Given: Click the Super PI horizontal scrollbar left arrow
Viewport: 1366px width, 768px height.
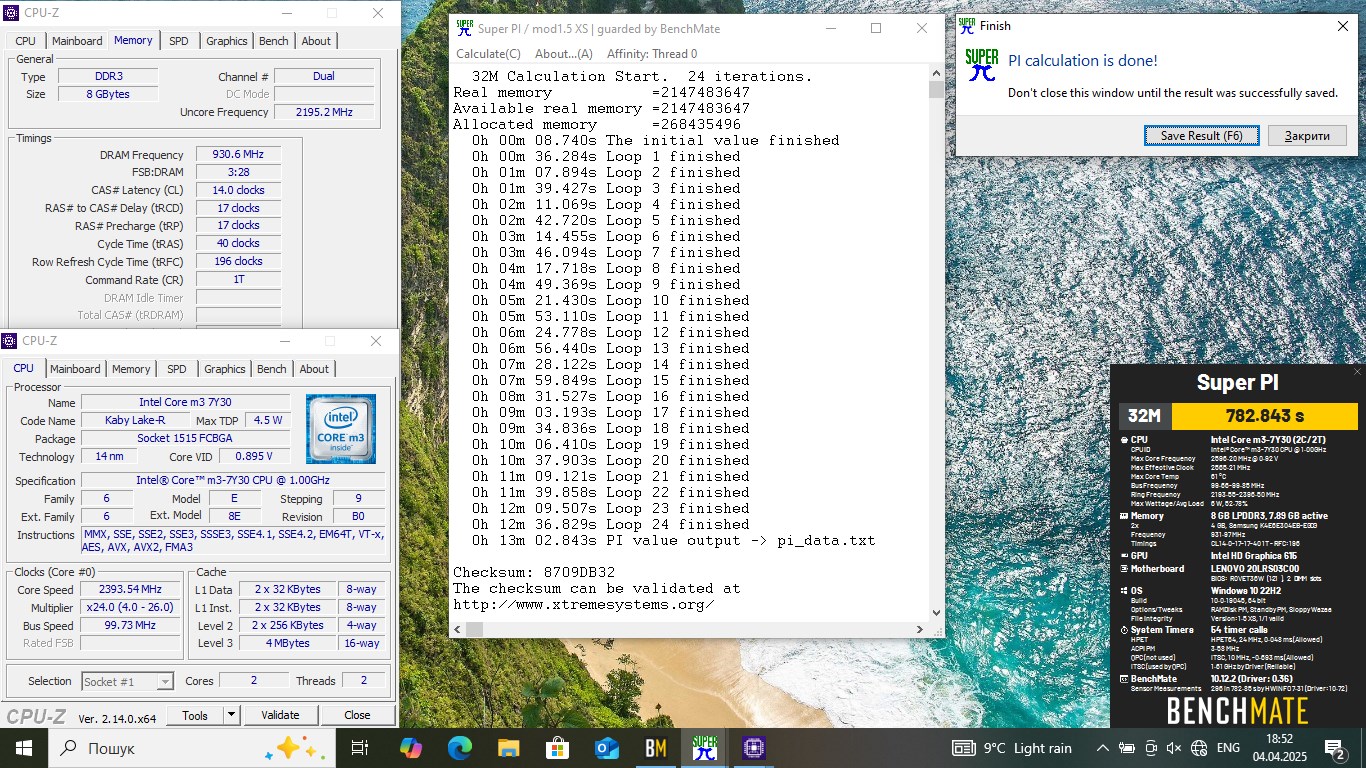Looking at the screenshot, I should point(458,629).
